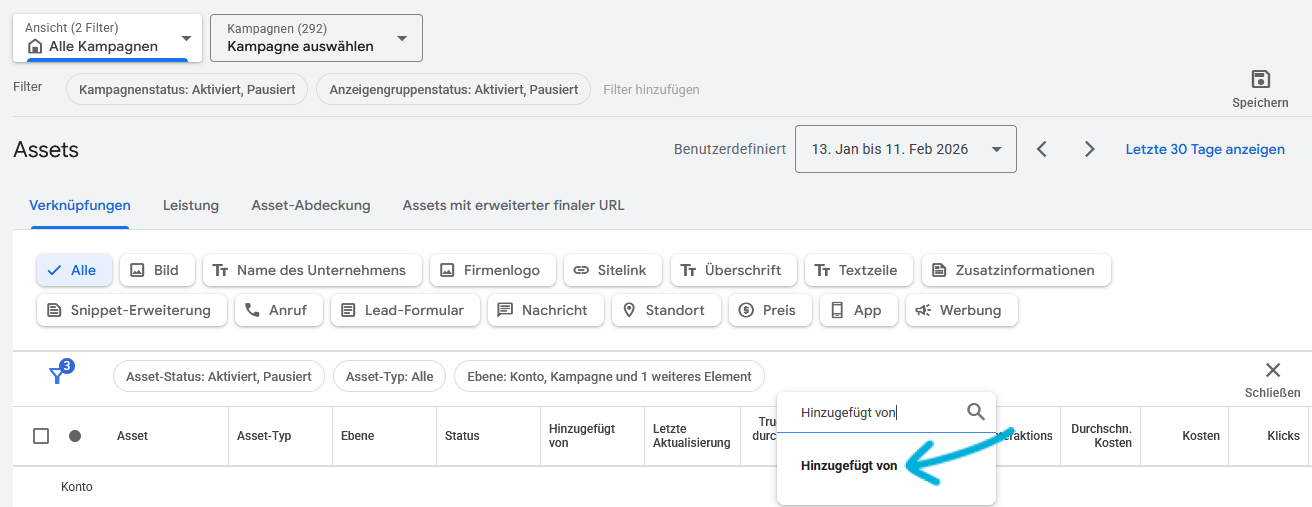1312x507 pixels.
Task: Toggle the Alle asset filter chip
Action: click(x=74, y=270)
